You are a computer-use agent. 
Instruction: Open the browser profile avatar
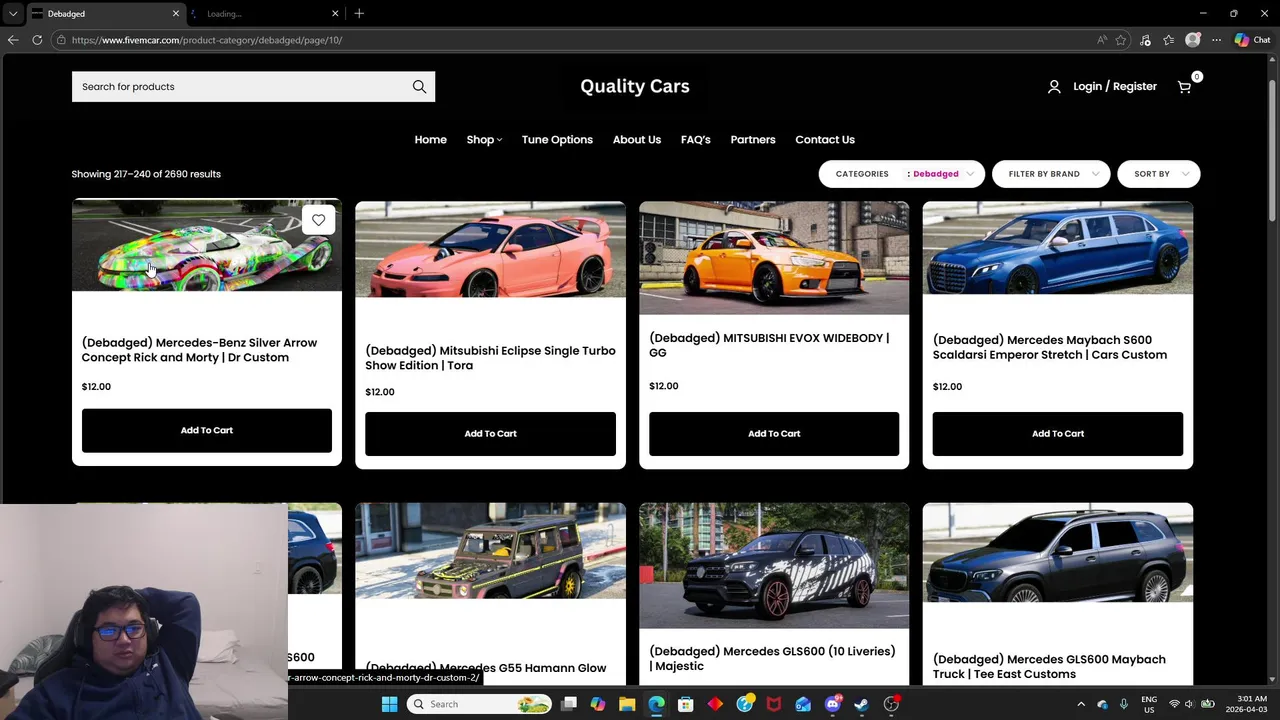(1192, 40)
